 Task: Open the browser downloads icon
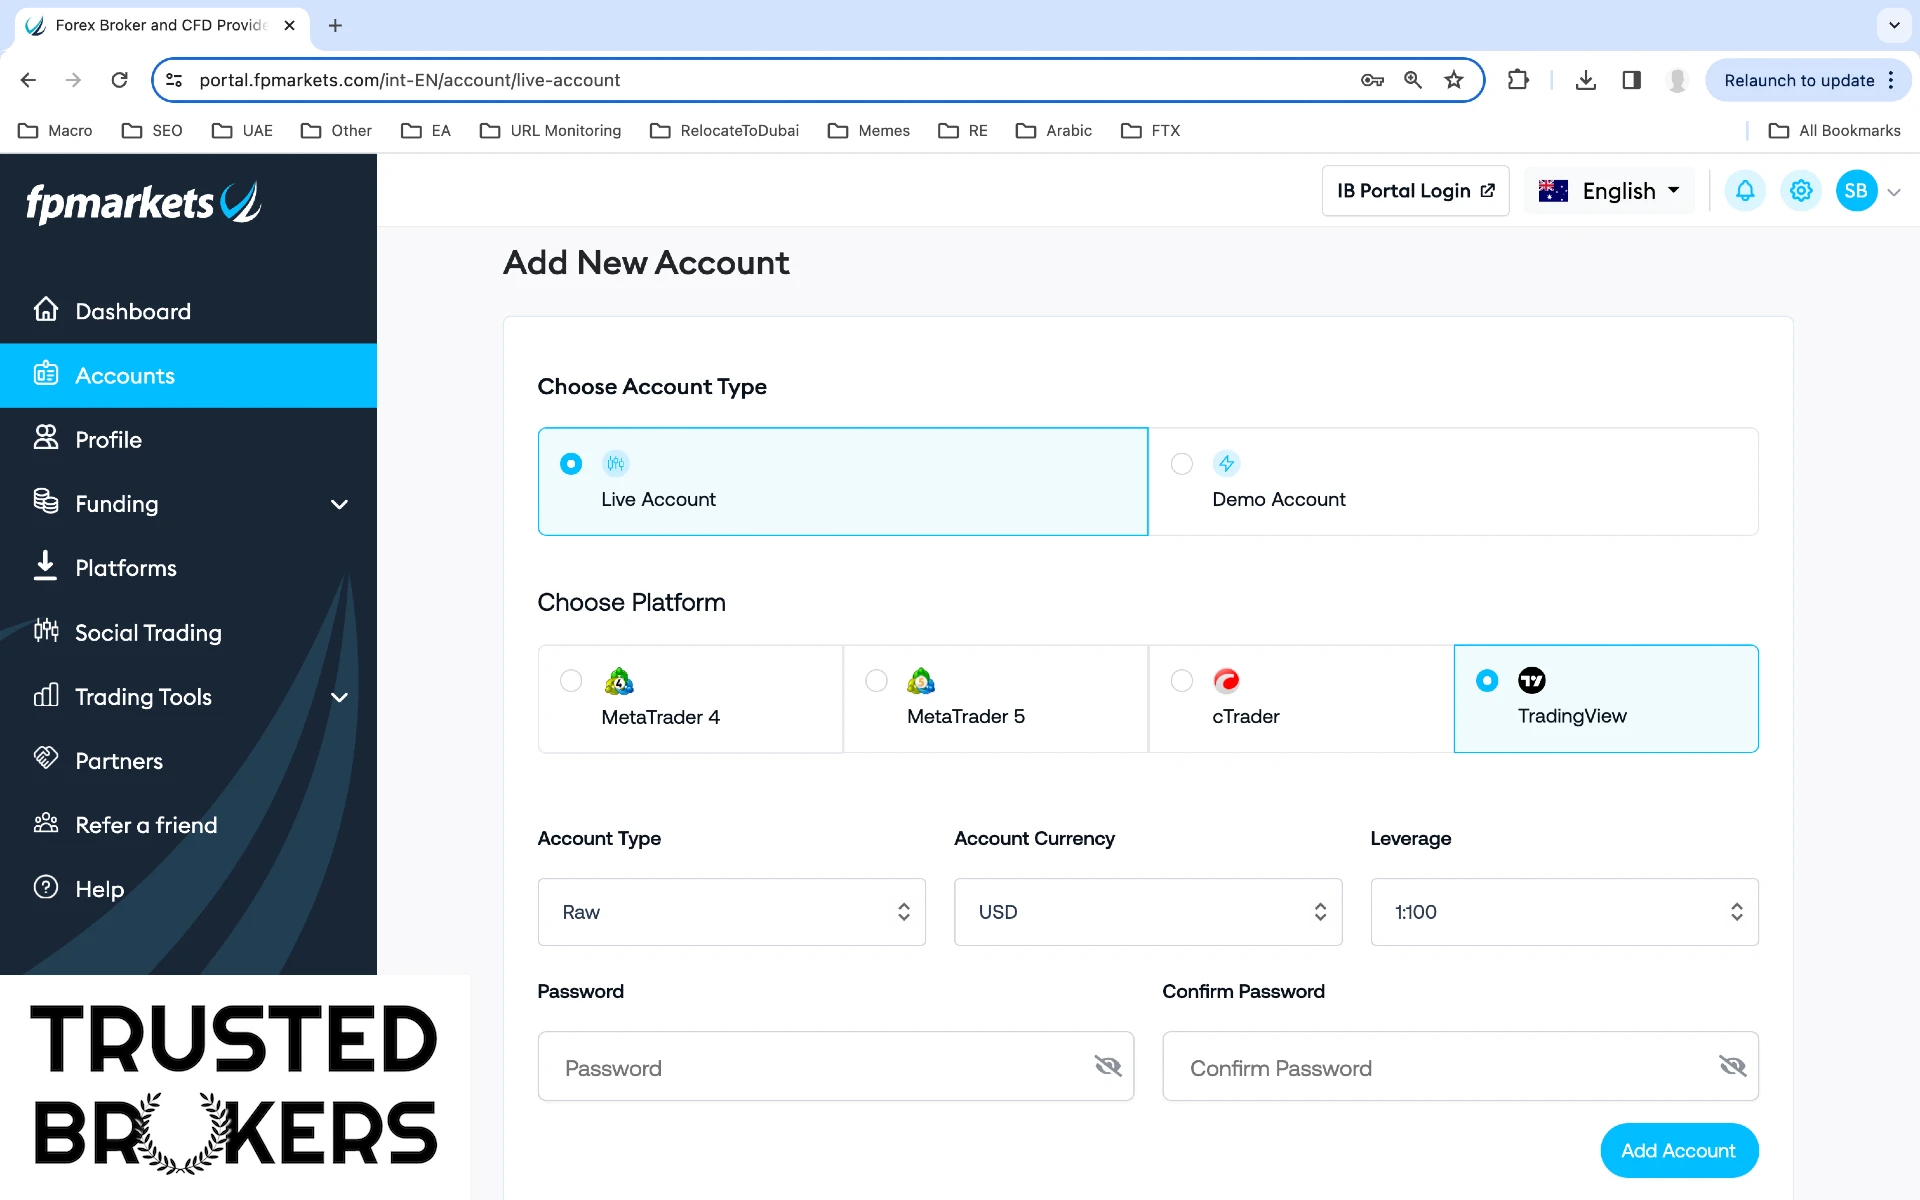1586,80
